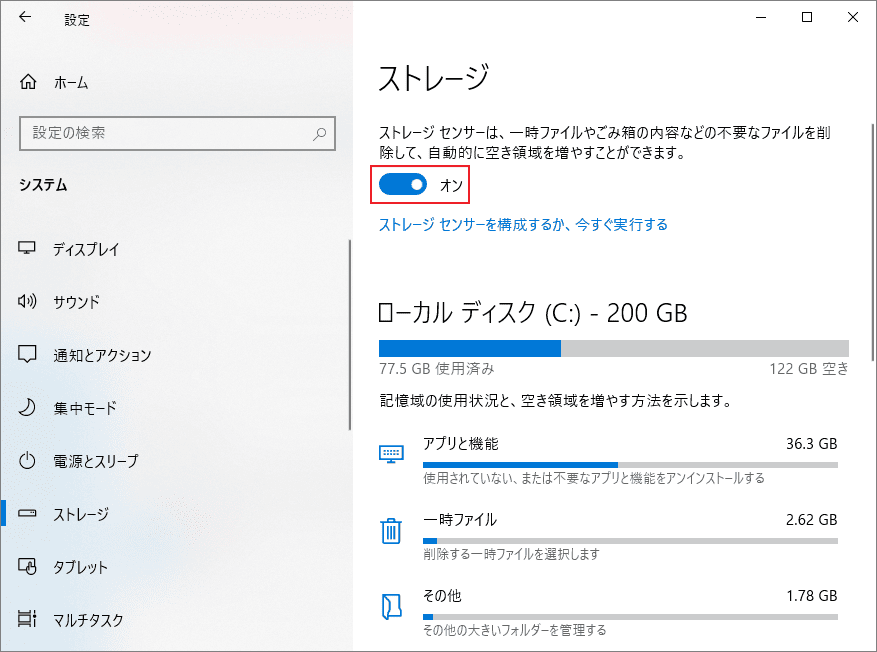Click the home icon in the sidebar
This screenshot has height=652, width=877.
click(31, 82)
